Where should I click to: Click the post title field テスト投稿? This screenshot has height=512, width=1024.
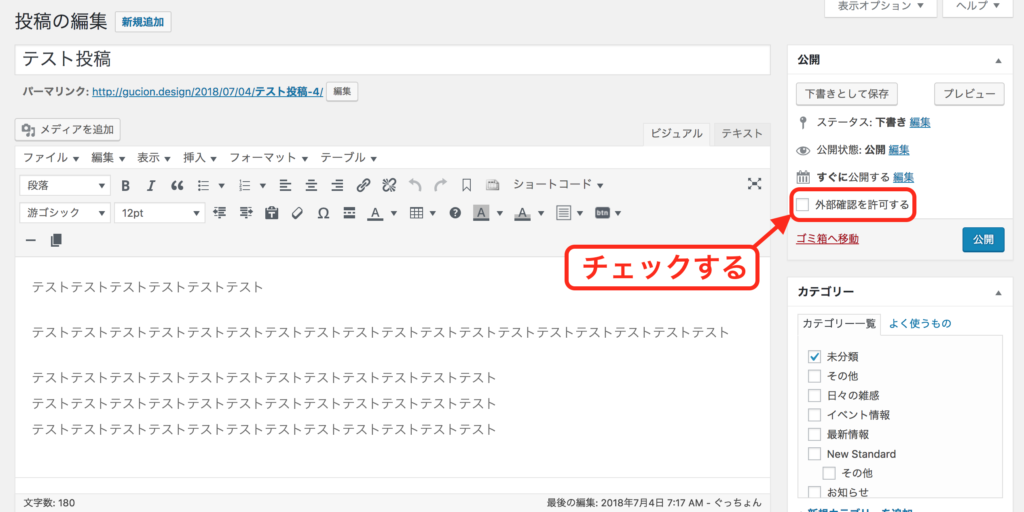[x=392, y=59]
